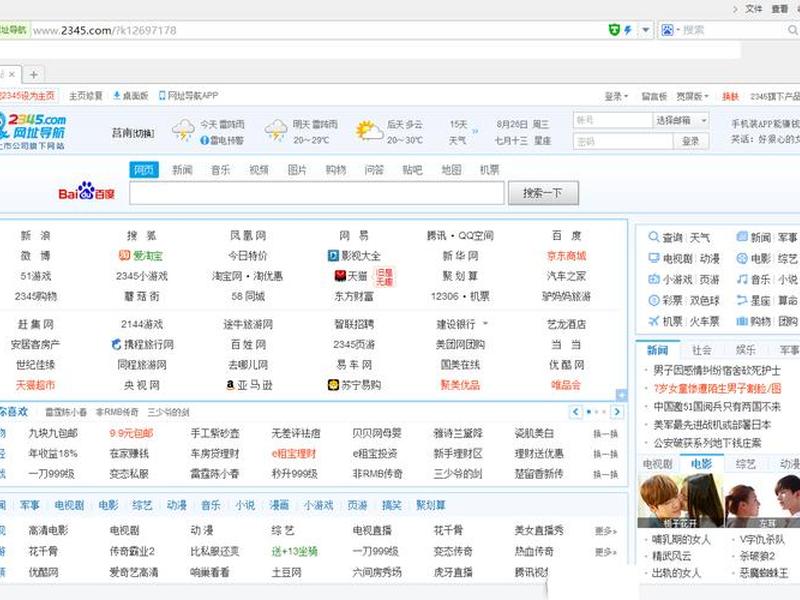Screen dimensions: 800x600
Task: Open the 宽屏版 dropdown in top bar
Action: [x=692, y=96]
